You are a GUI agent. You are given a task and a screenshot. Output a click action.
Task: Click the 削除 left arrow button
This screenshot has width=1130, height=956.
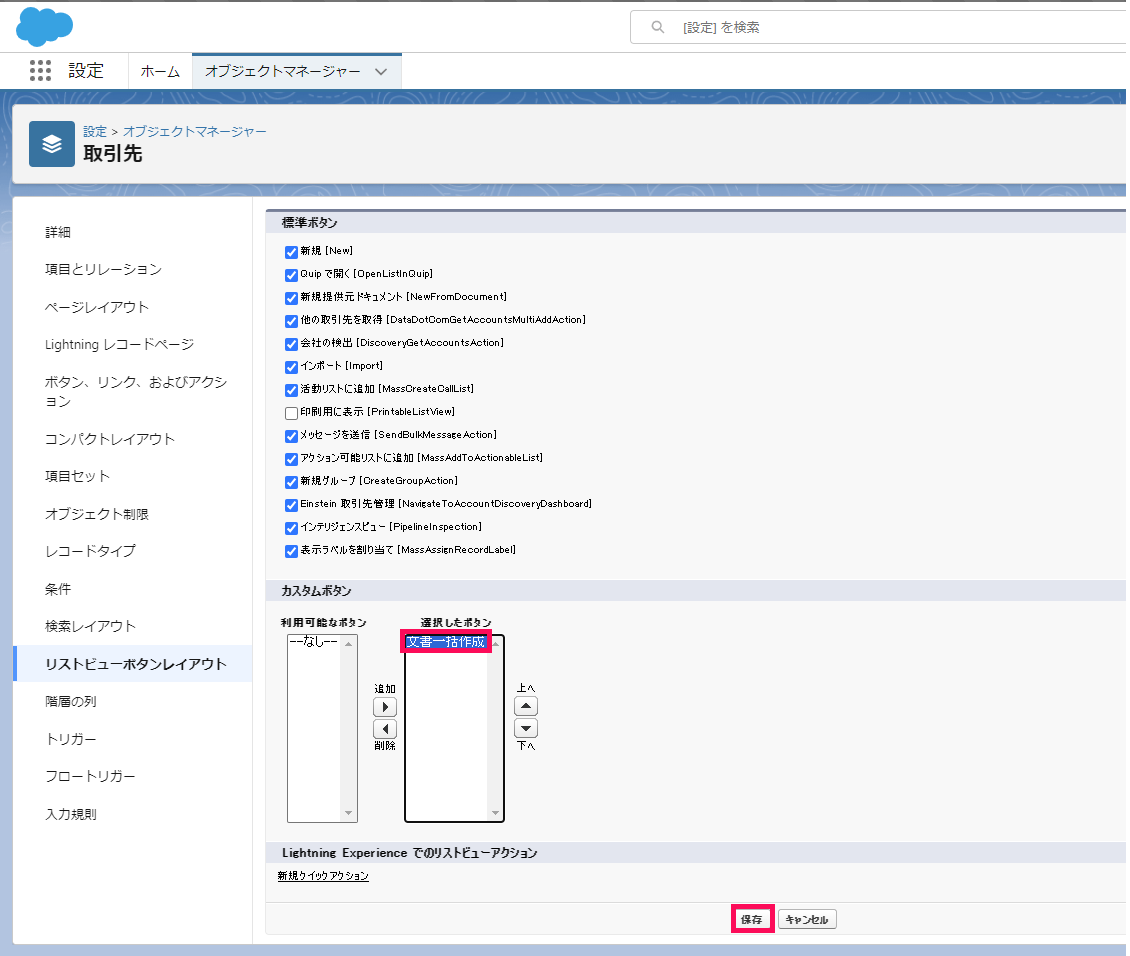tap(385, 728)
